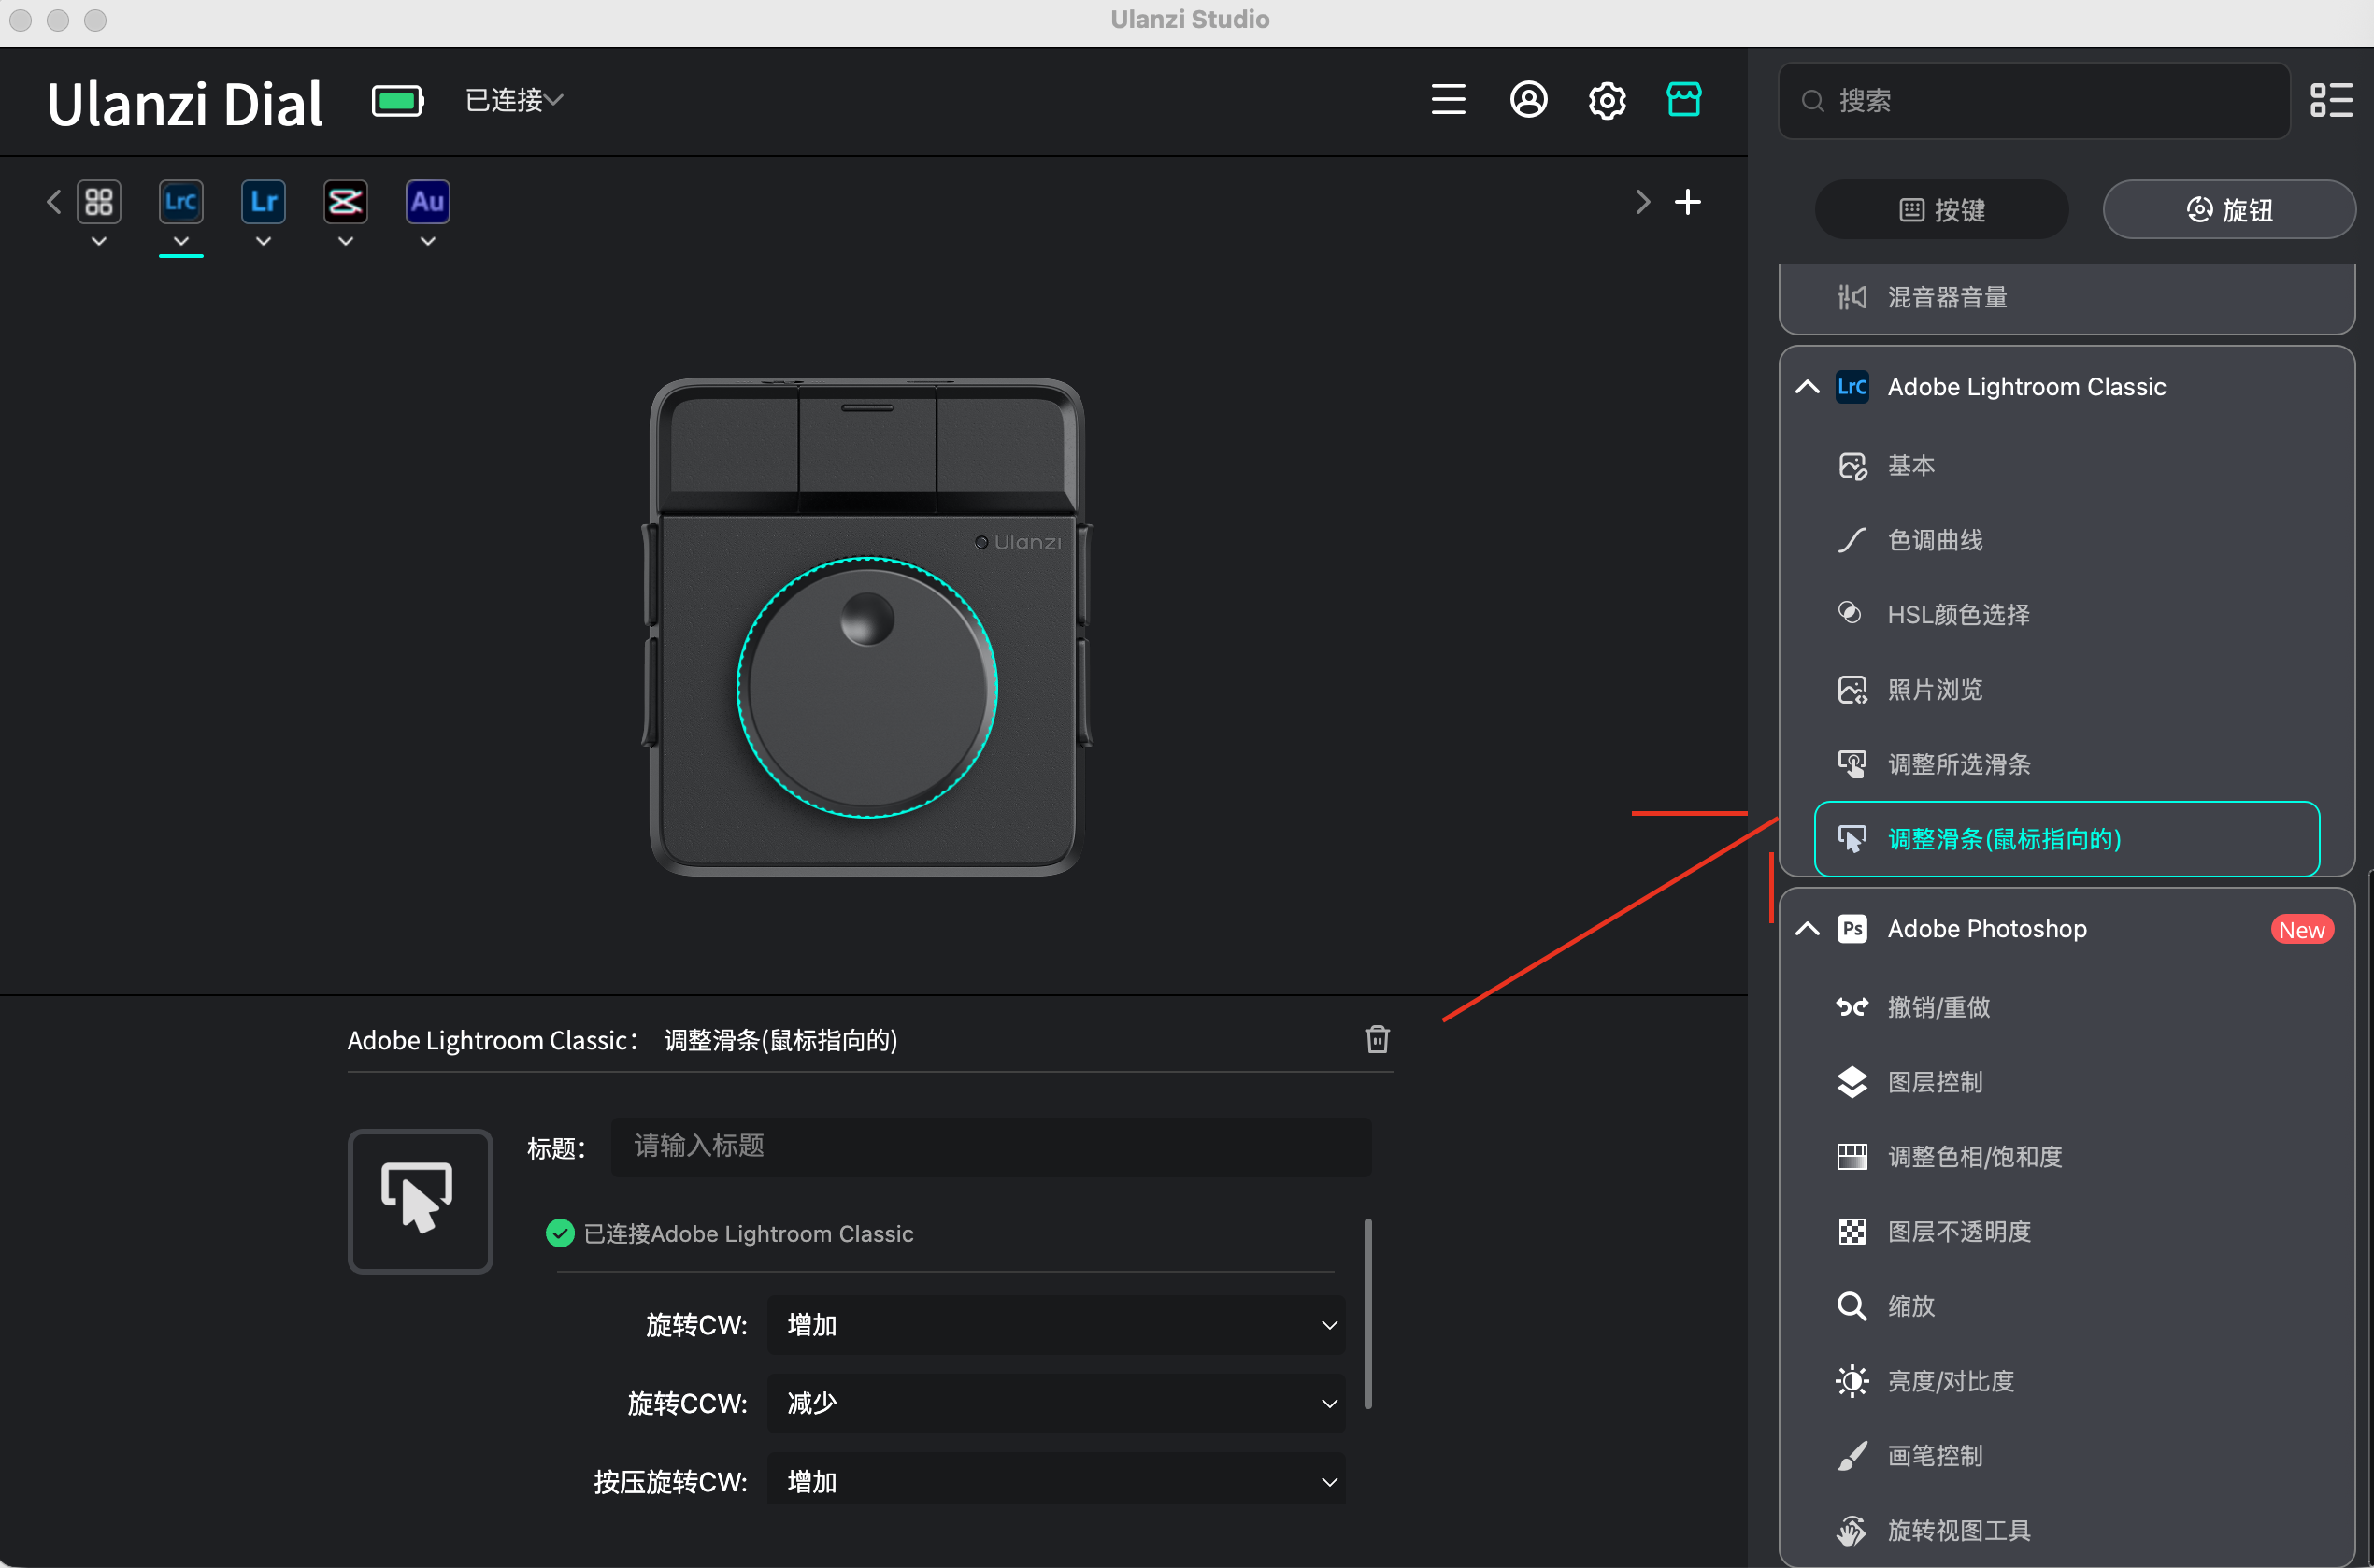The image size is (2374, 1568).
Task: Delete the action with trash icon
Action: click(x=1377, y=1039)
